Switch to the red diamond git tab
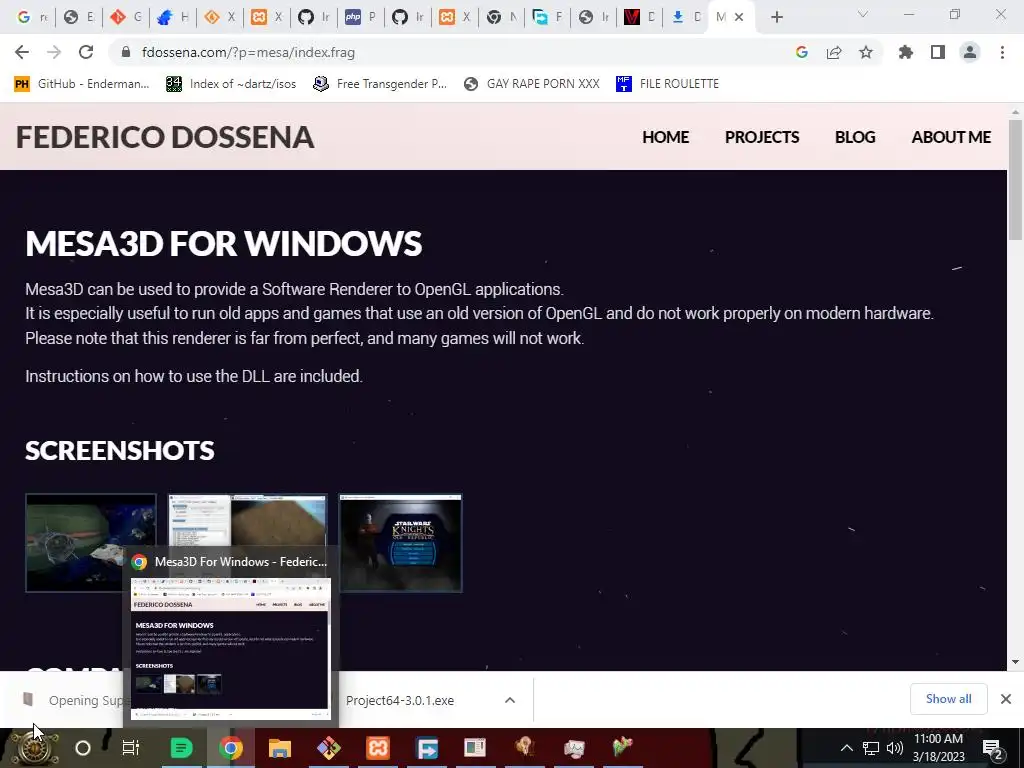The image size is (1024, 768). (x=125, y=17)
